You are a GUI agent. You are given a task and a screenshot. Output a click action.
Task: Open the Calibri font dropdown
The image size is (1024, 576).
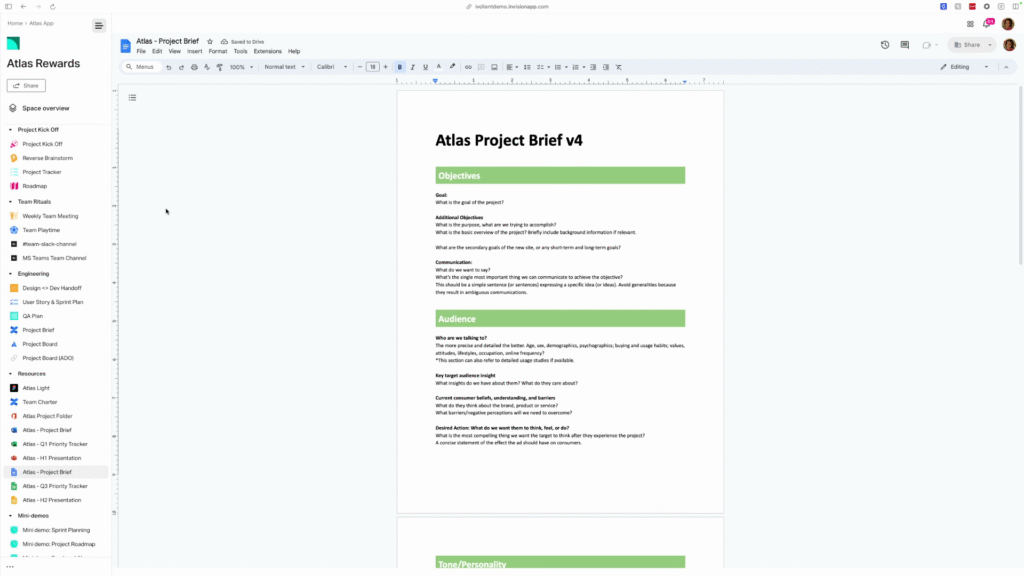[332, 67]
